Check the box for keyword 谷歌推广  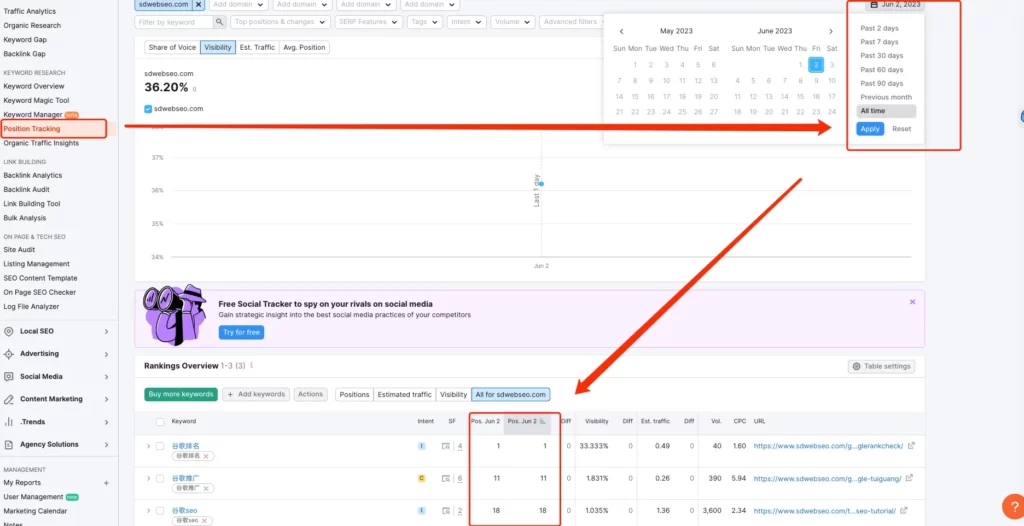(160, 478)
